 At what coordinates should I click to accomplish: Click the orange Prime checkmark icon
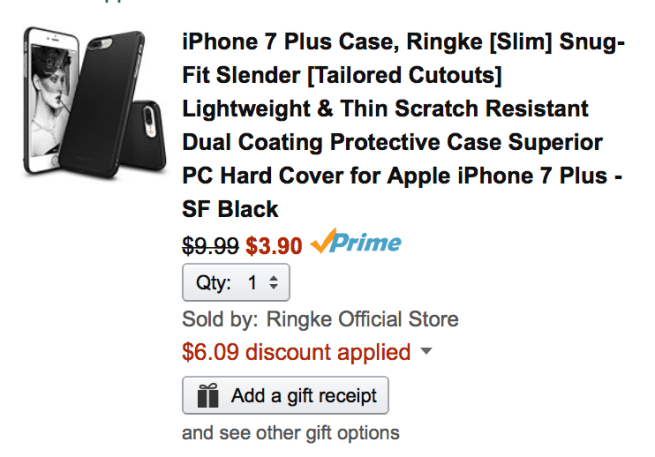coord(323,241)
